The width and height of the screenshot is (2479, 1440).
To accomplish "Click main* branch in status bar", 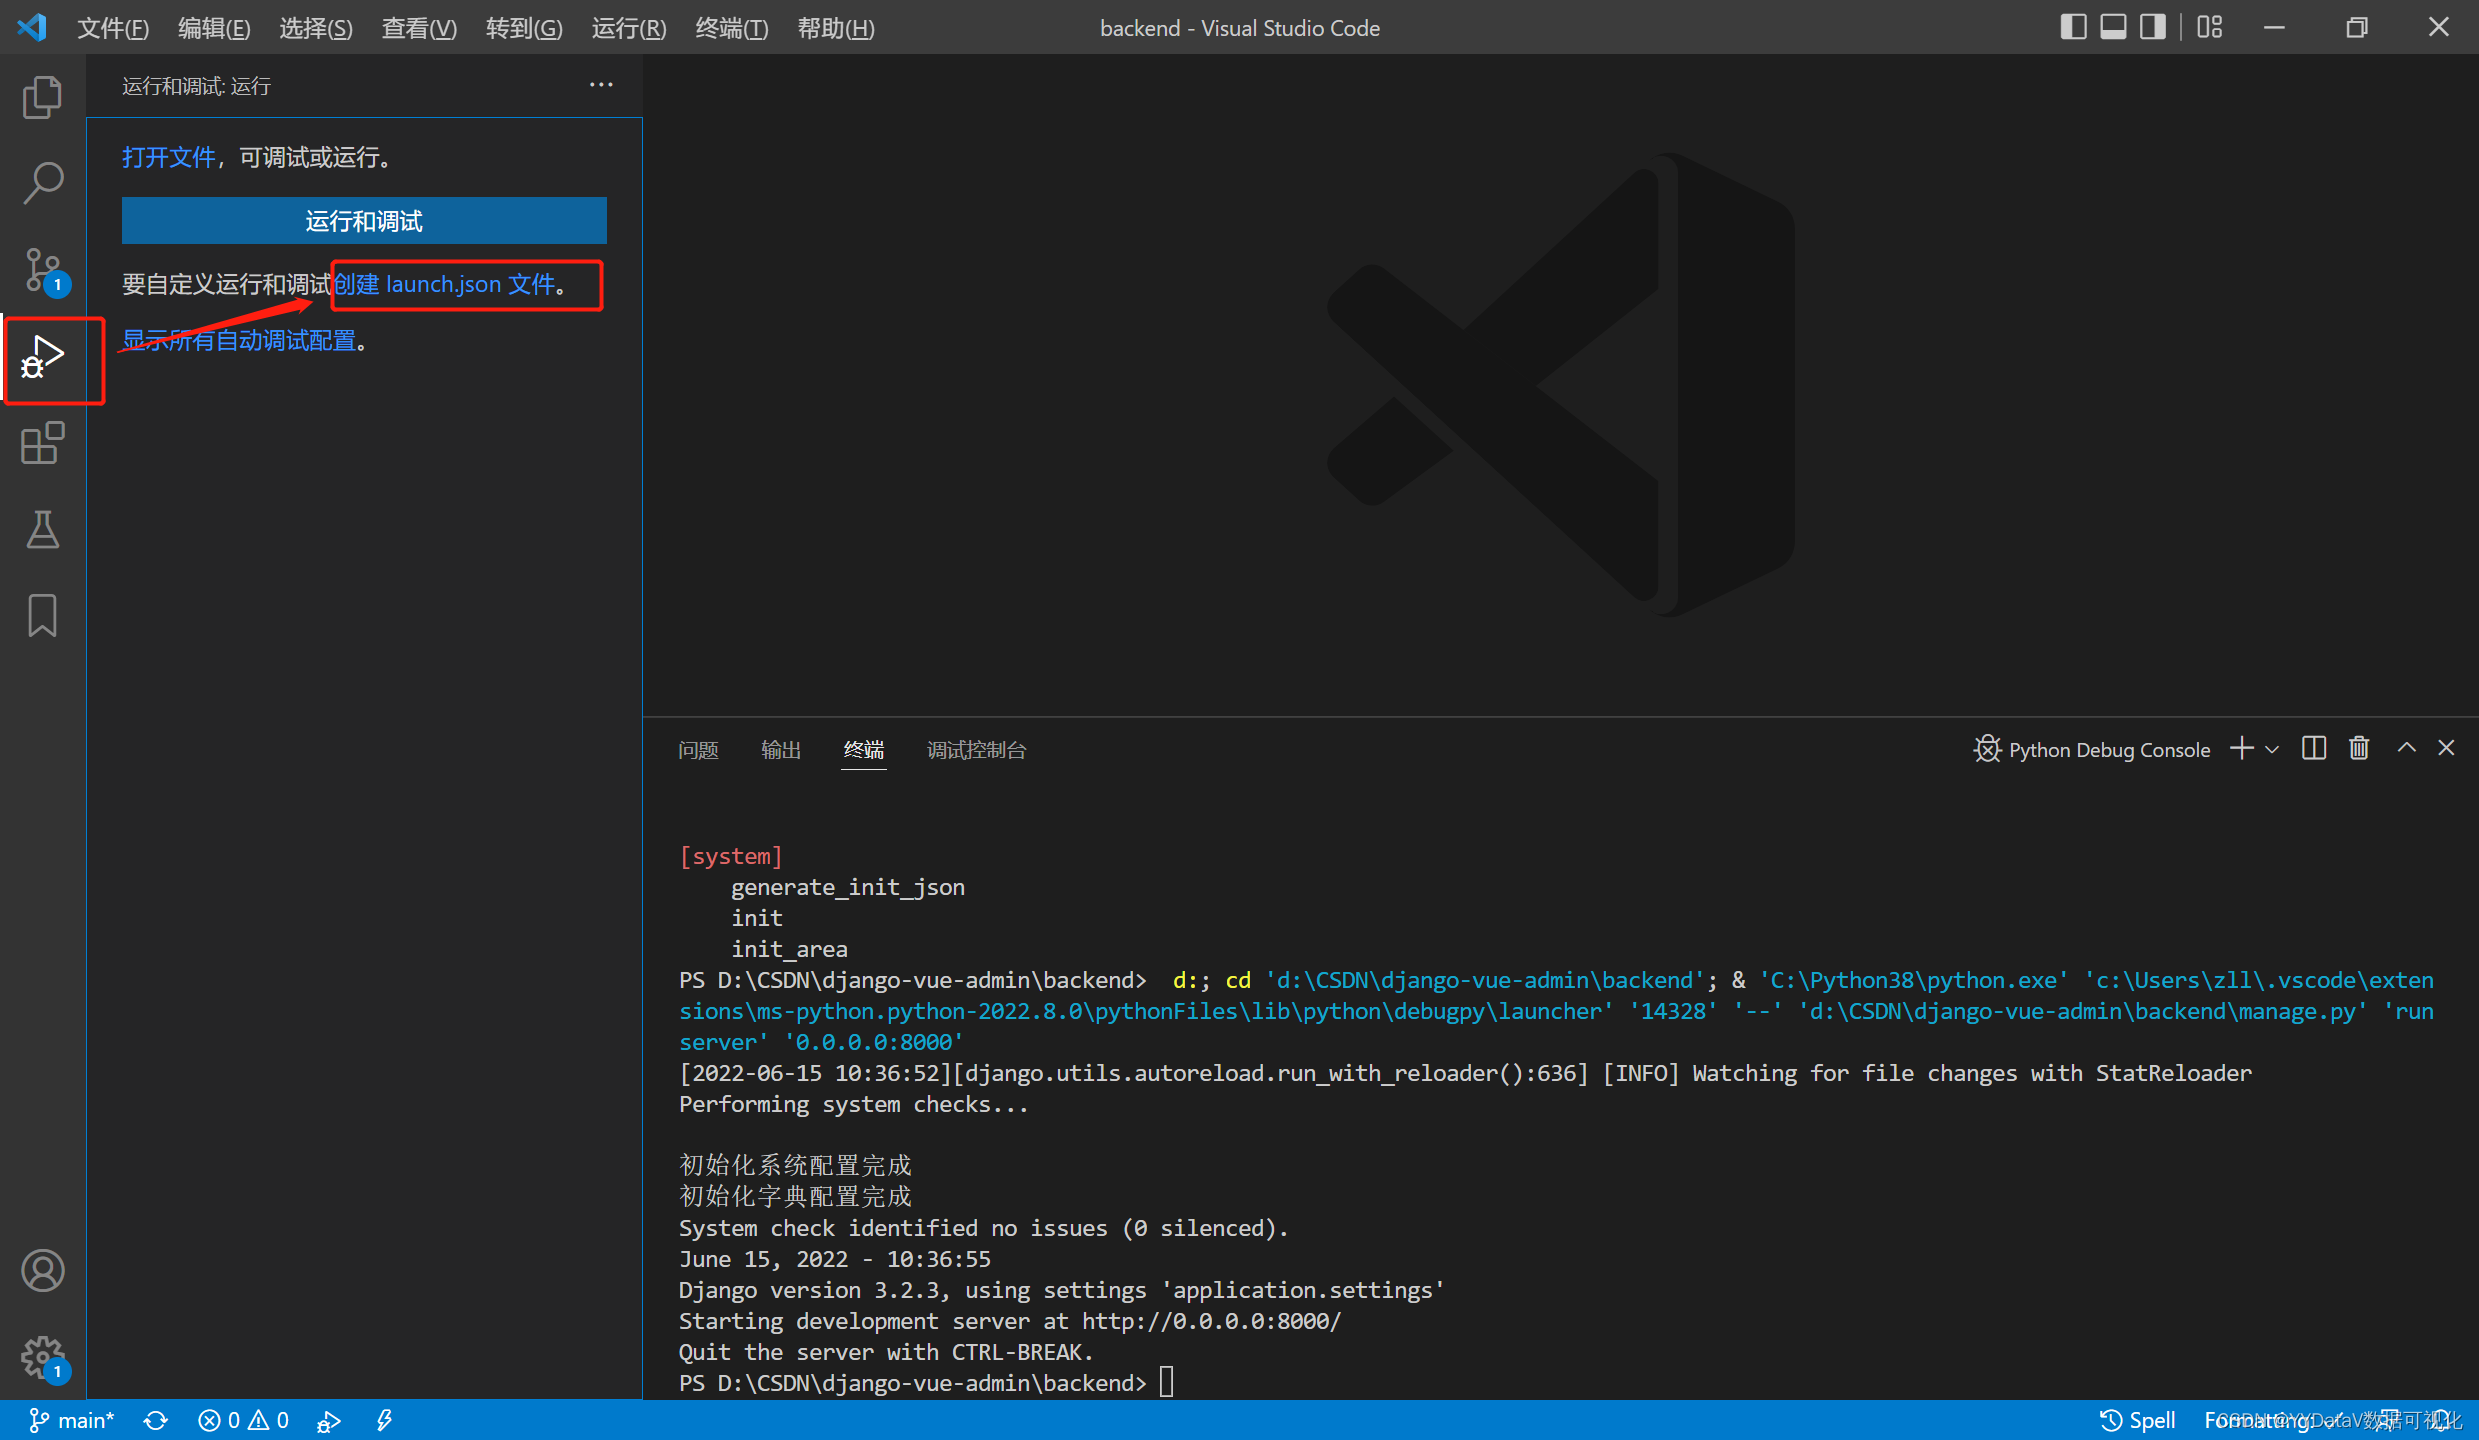I will point(72,1420).
